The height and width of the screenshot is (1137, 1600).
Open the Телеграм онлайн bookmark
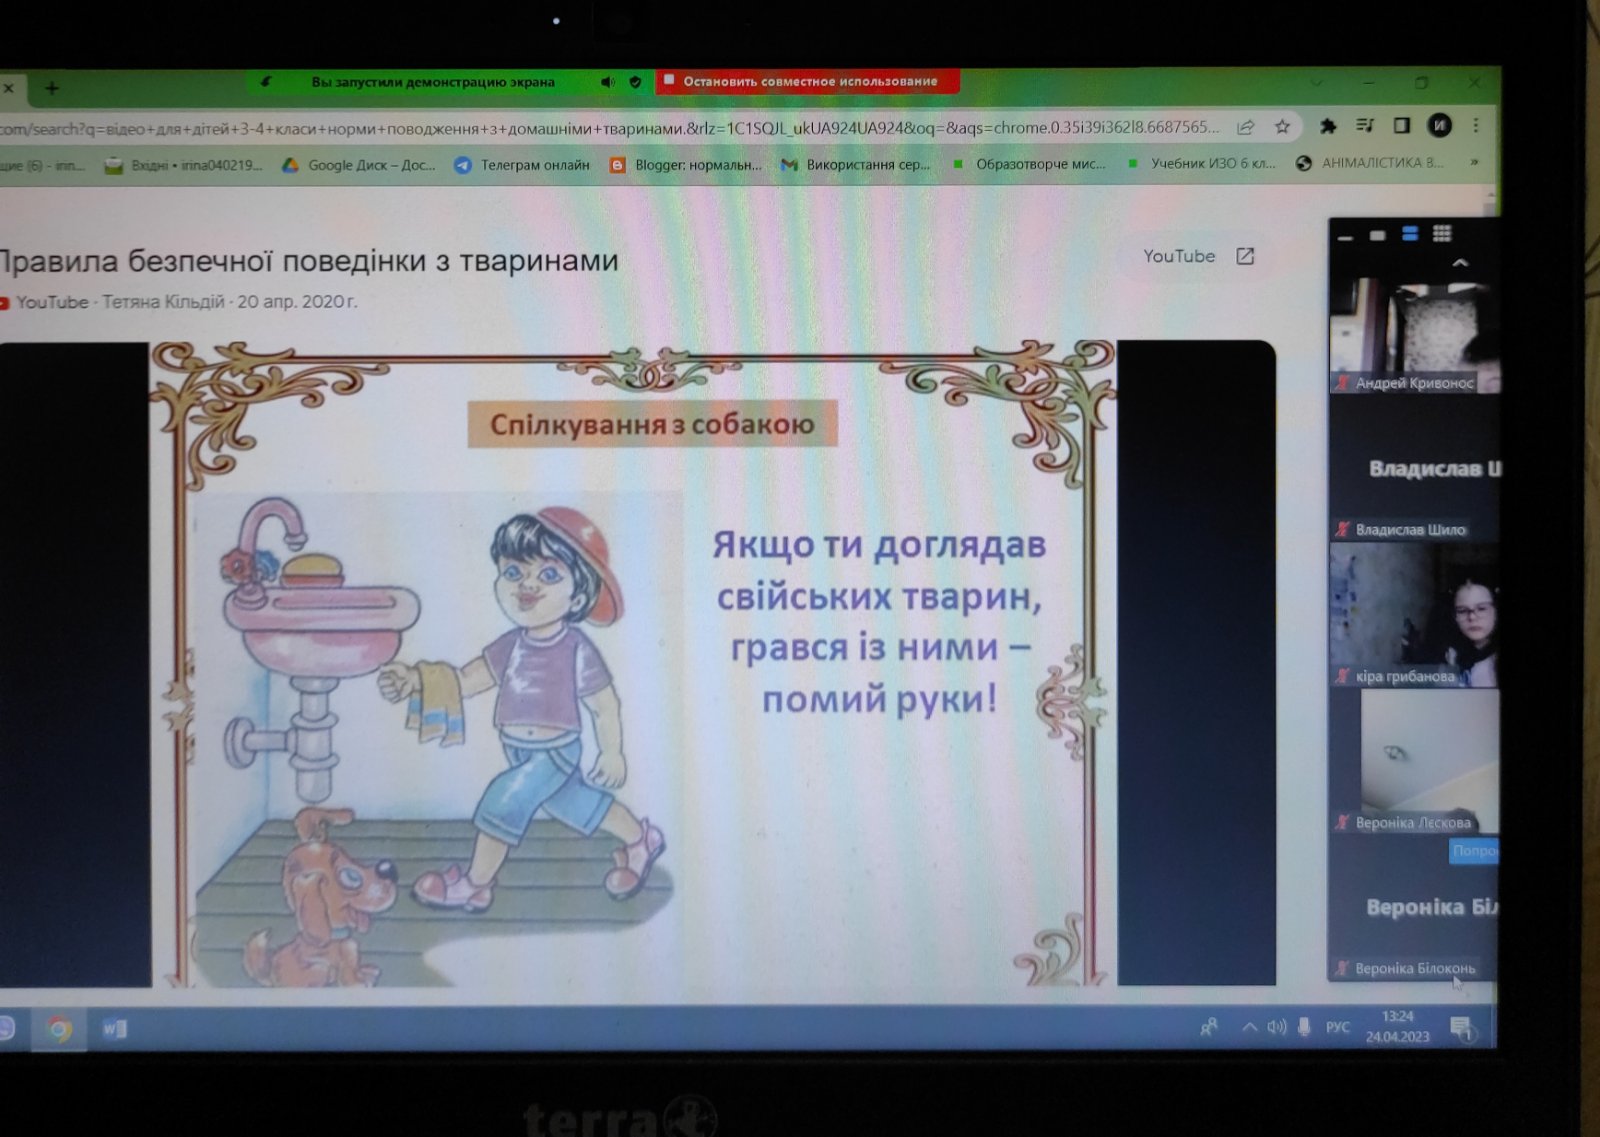[x=522, y=165]
